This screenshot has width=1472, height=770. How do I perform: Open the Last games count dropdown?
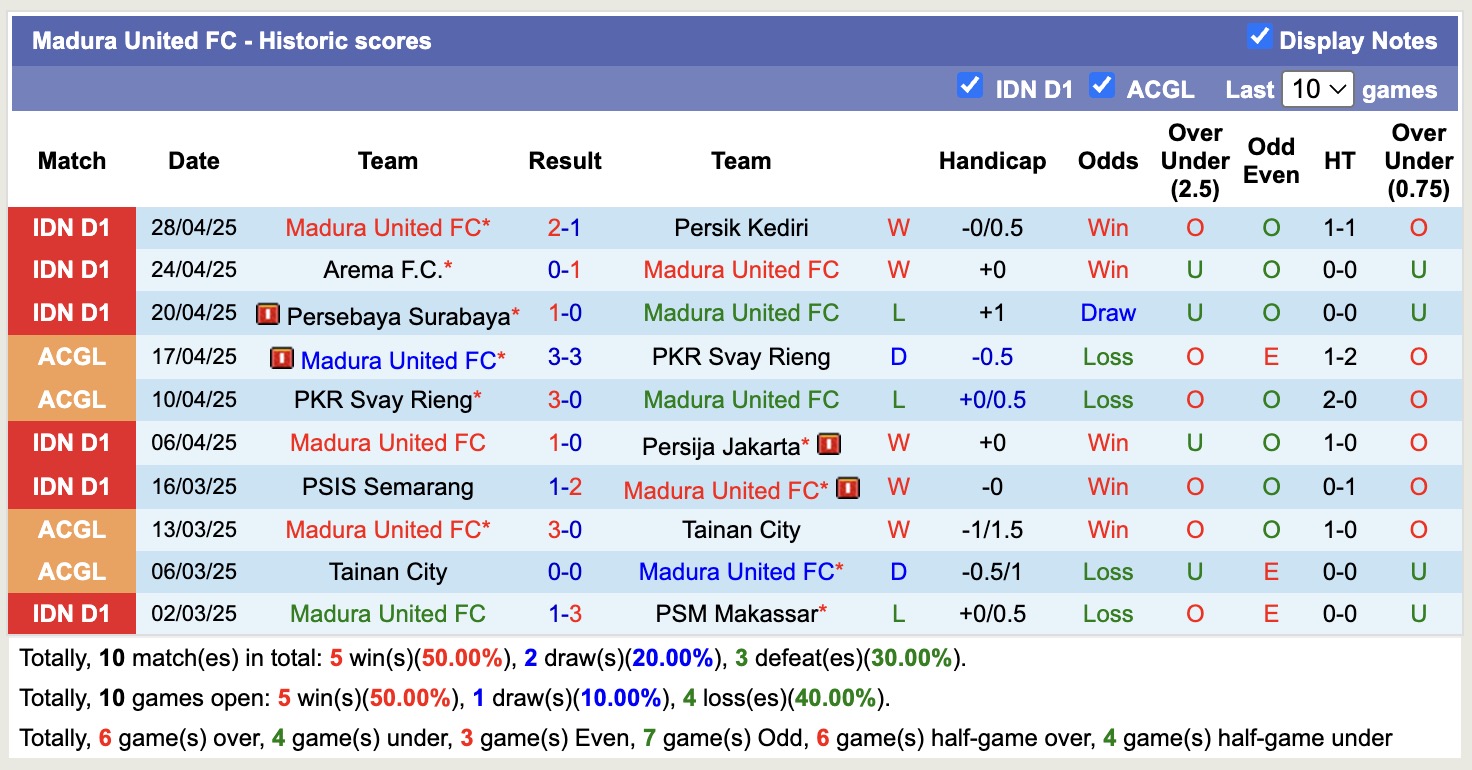click(1317, 89)
